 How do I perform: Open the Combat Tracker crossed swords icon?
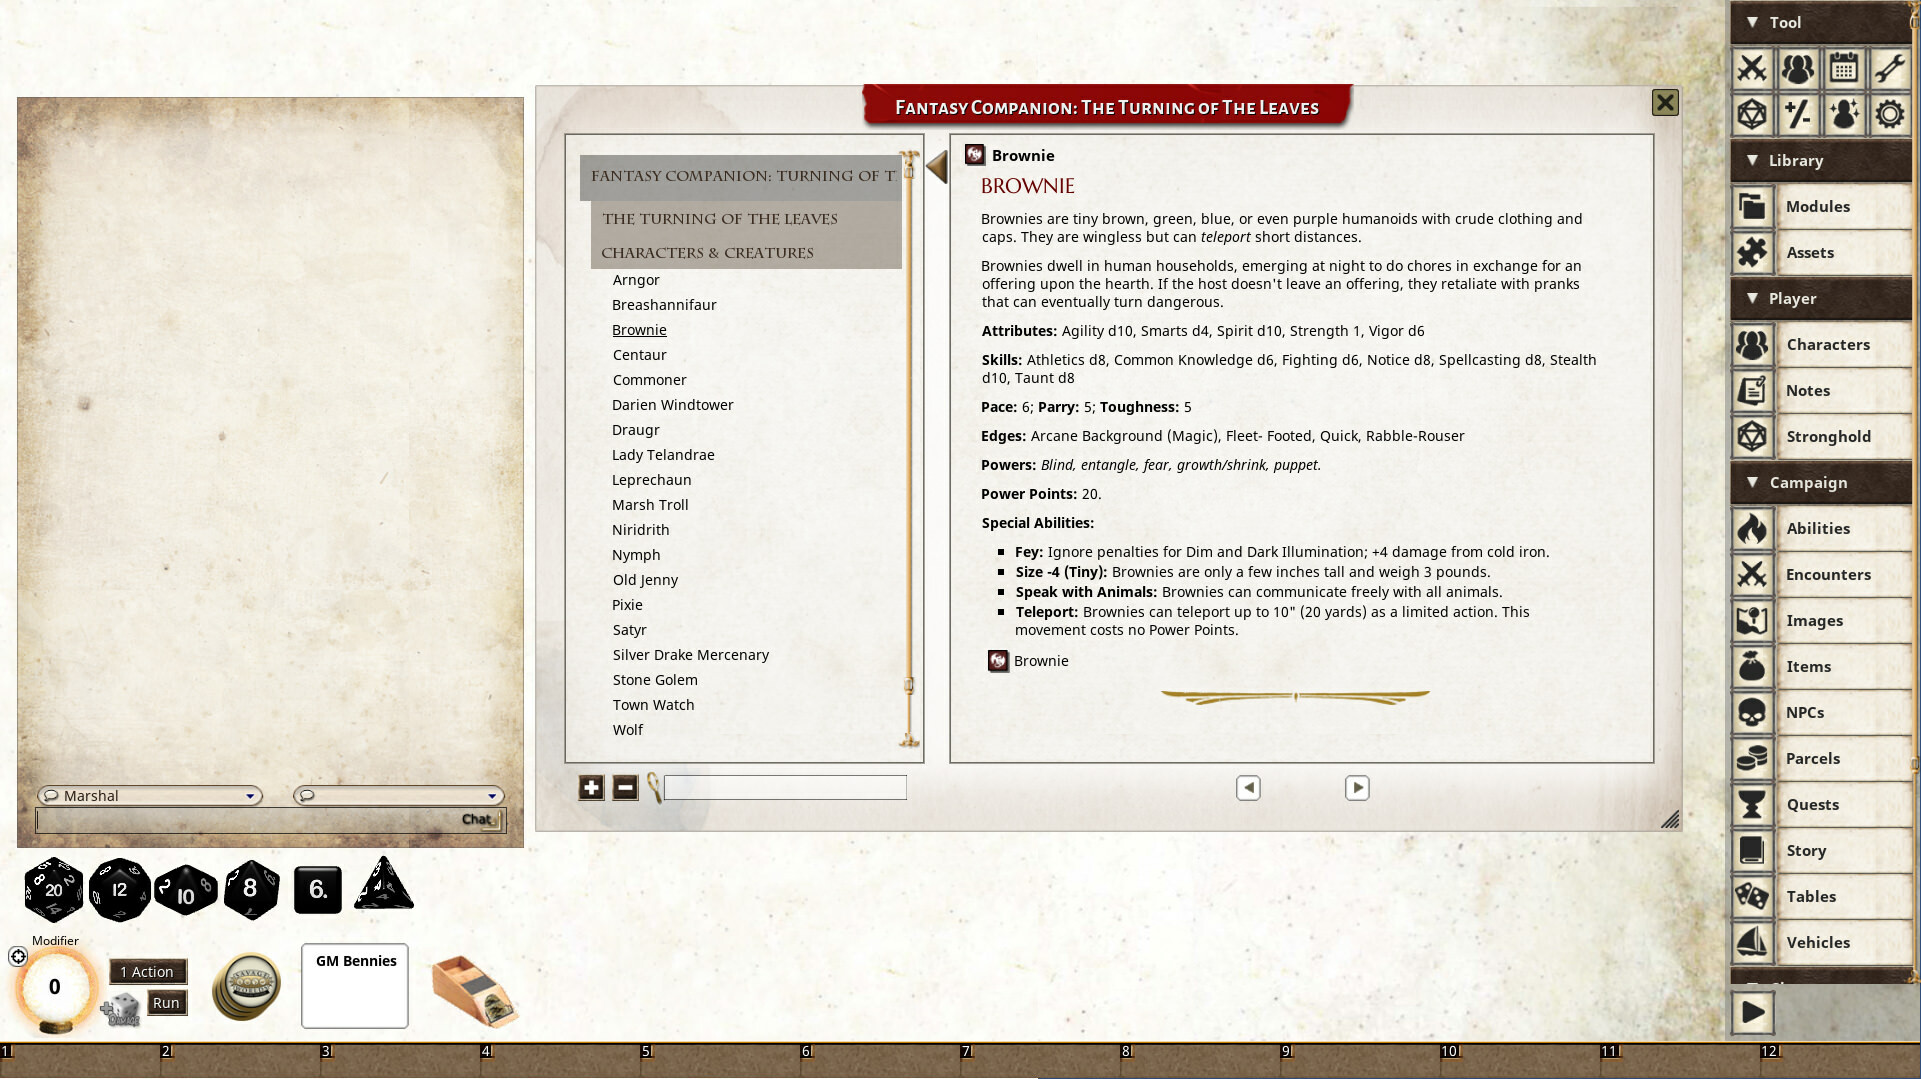pos(1753,69)
